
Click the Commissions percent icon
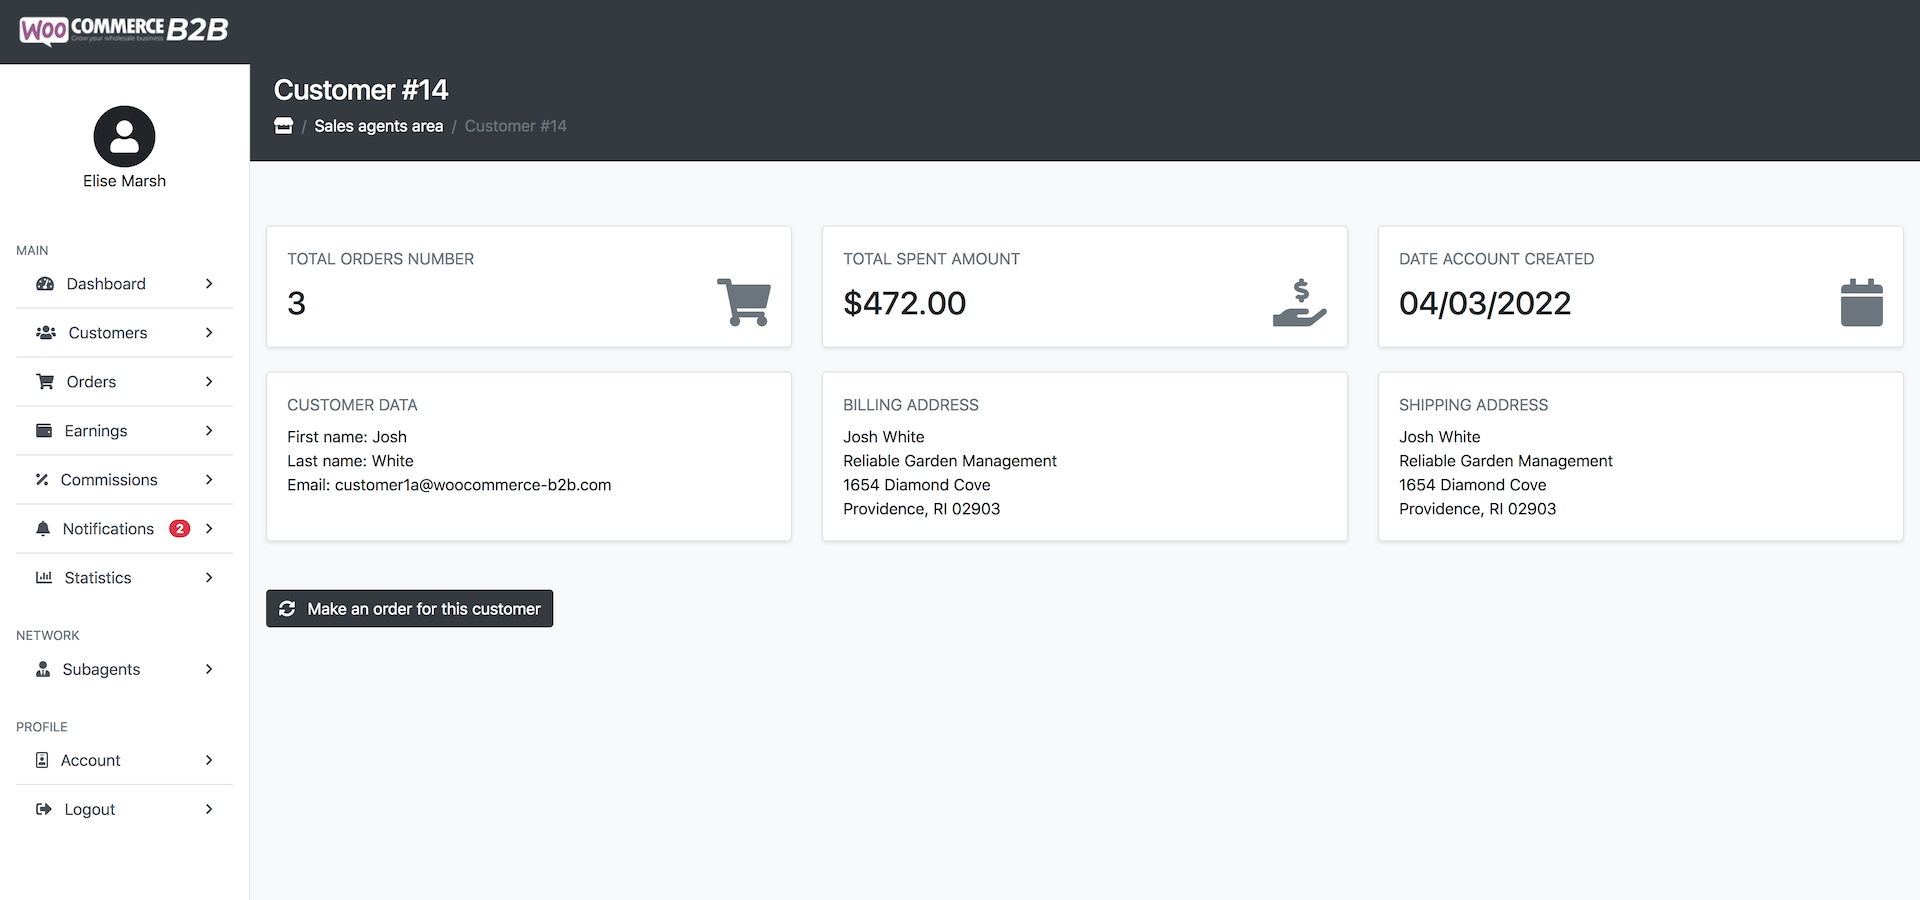click(42, 480)
